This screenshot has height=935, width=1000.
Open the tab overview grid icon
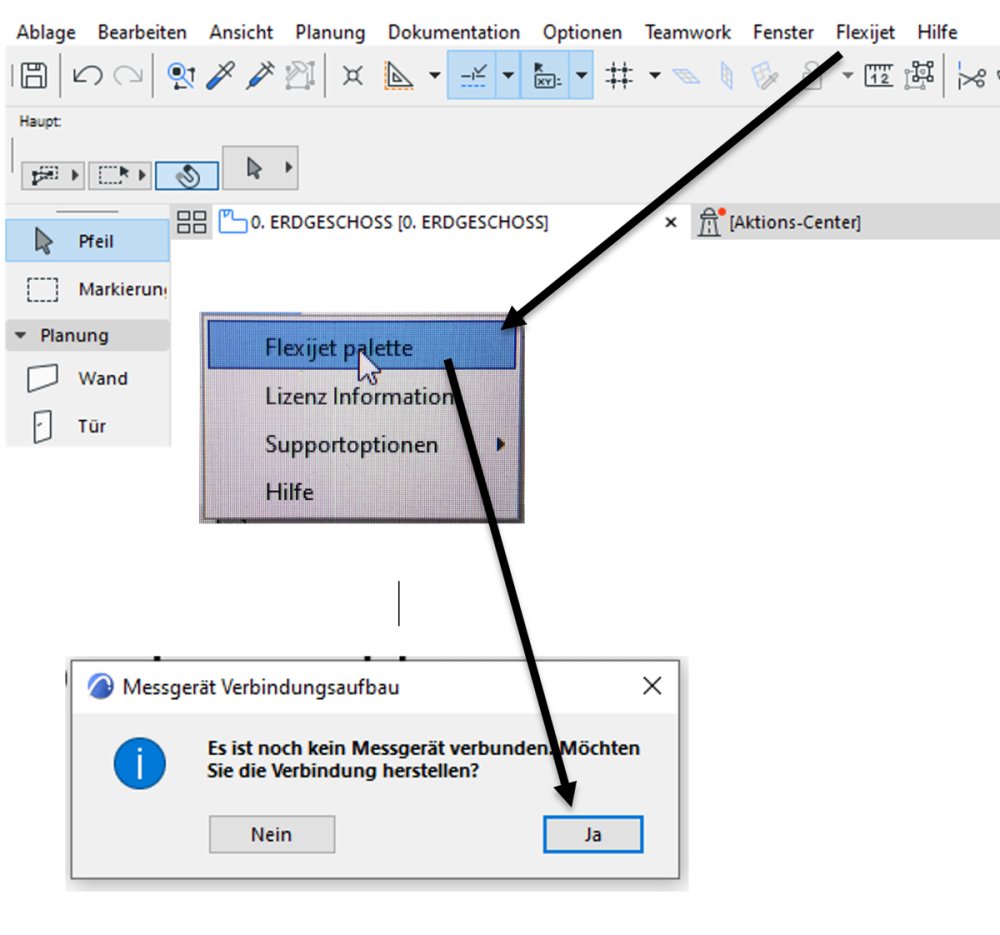(191, 222)
